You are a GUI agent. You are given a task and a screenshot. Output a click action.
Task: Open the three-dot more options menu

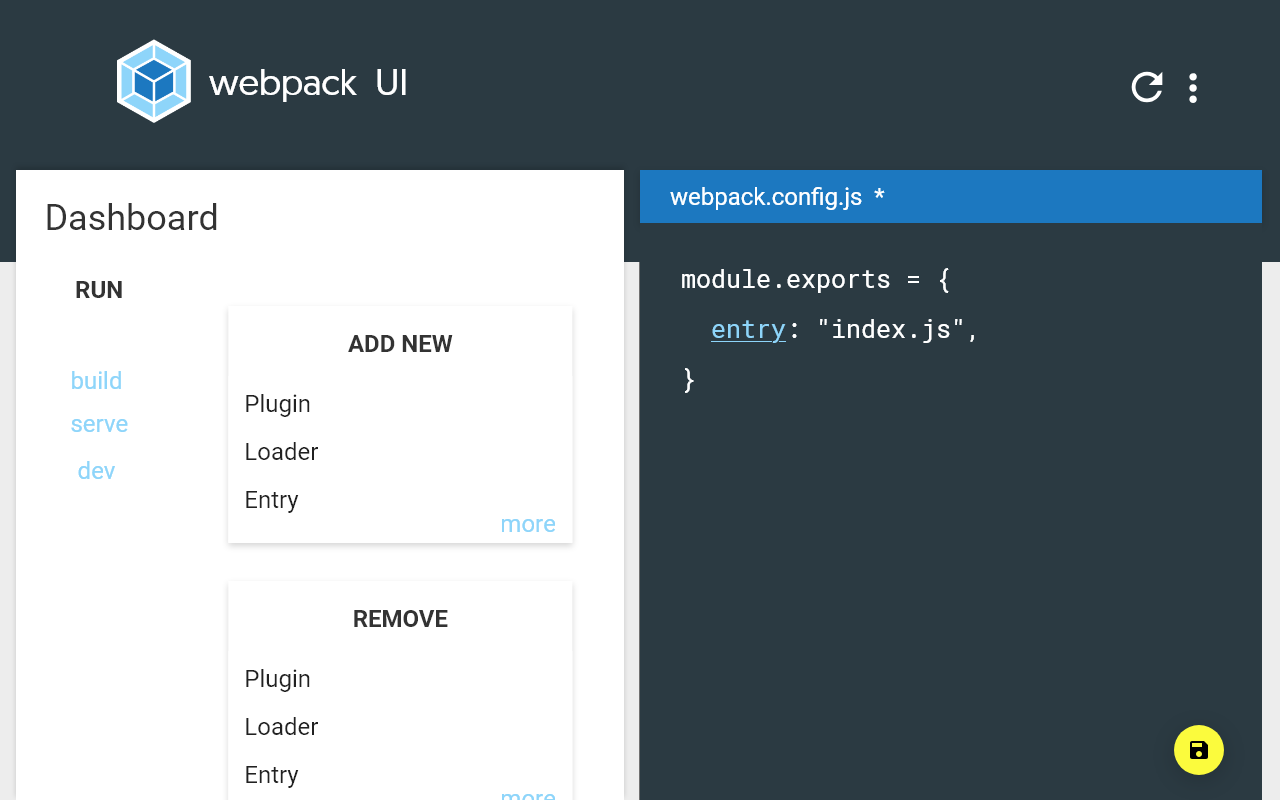[1193, 88]
